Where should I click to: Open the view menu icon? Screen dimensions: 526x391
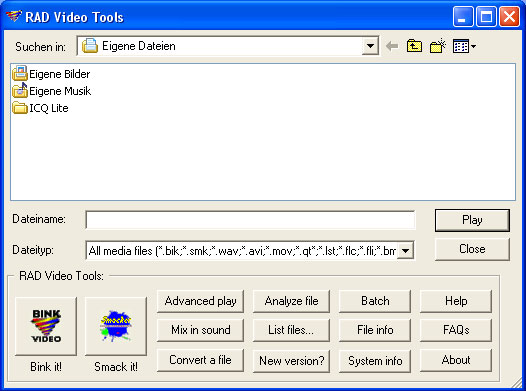(x=464, y=46)
